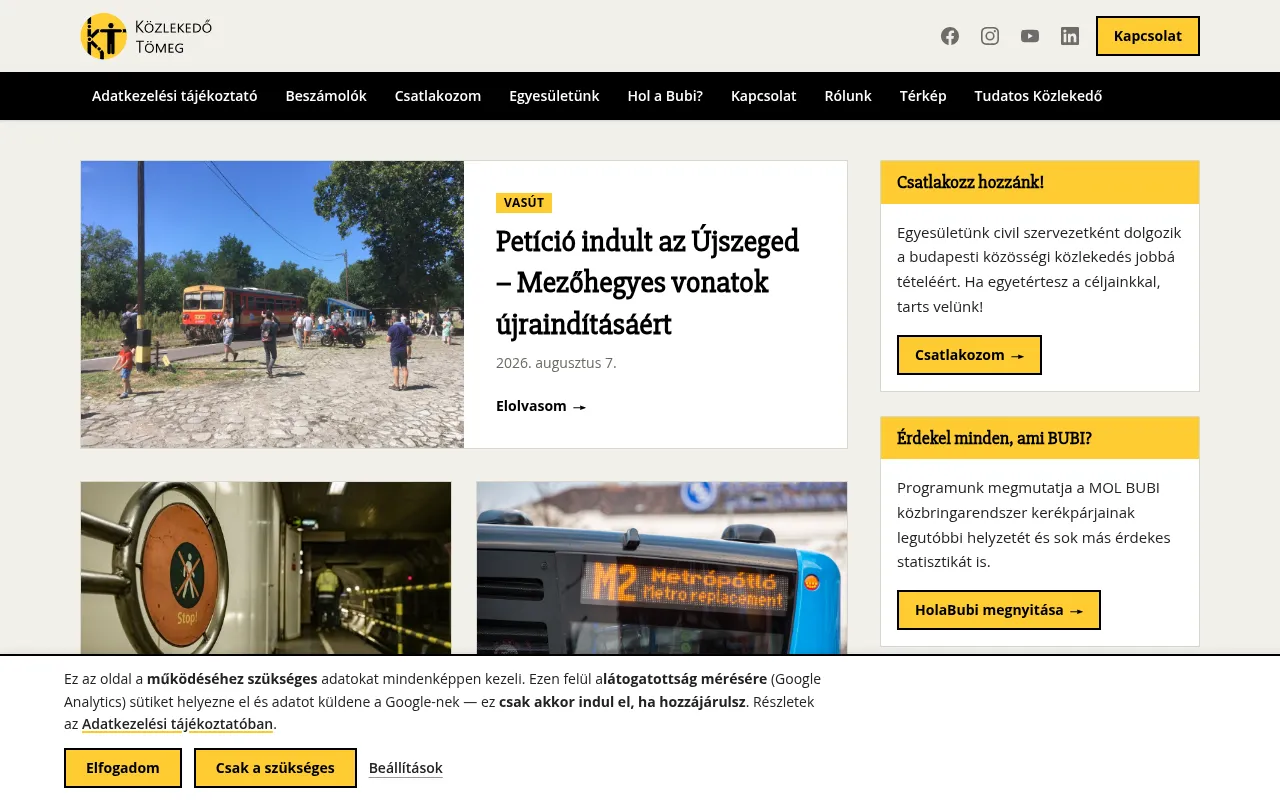Select Kapcsolat in the black navigation bar

click(x=764, y=96)
